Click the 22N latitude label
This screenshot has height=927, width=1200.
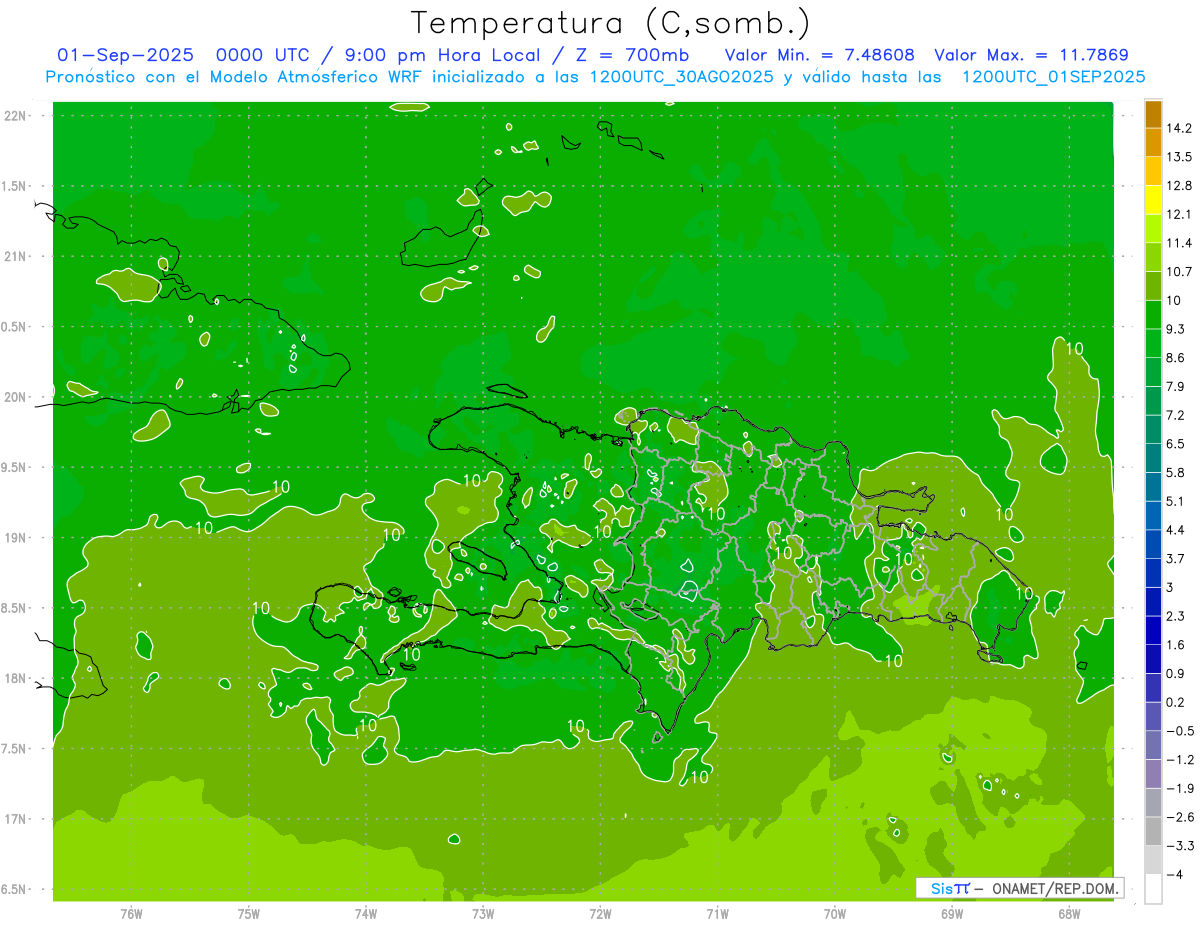point(17,116)
